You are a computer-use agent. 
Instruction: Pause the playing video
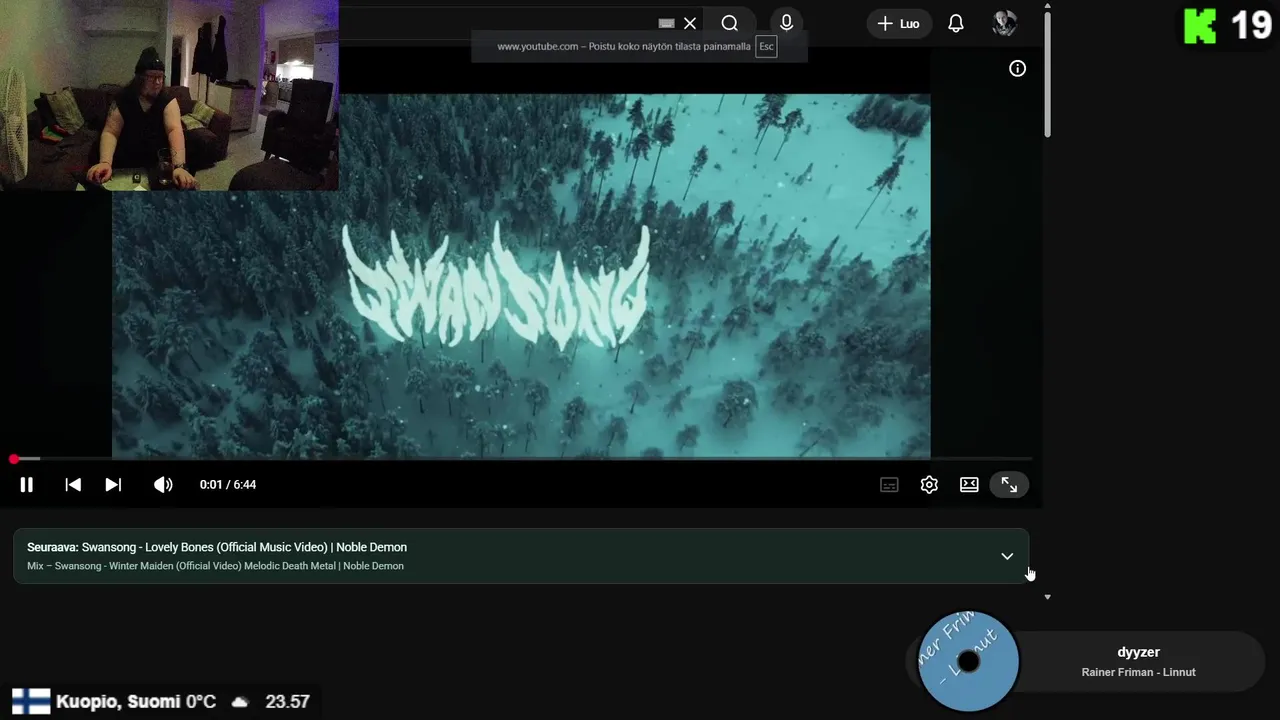27,485
